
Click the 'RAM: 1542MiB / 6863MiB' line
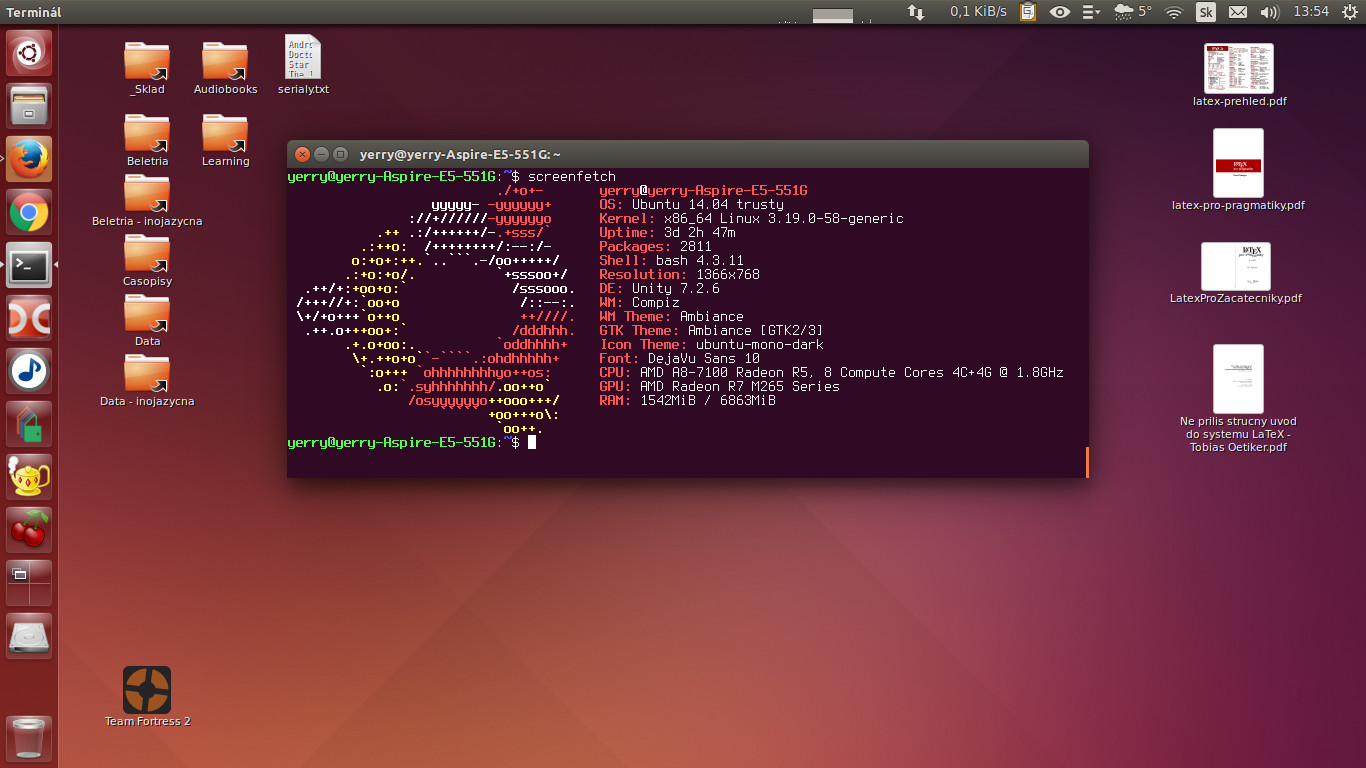pyautogui.click(x=687, y=400)
